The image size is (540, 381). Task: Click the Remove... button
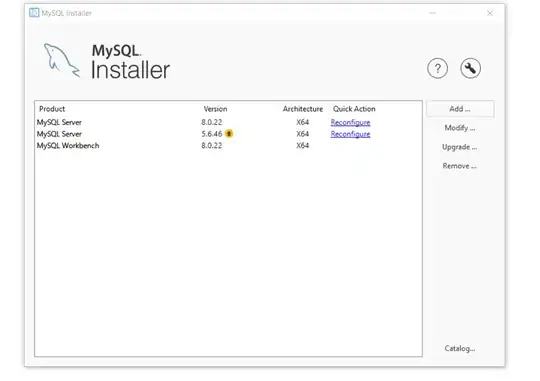460,166
